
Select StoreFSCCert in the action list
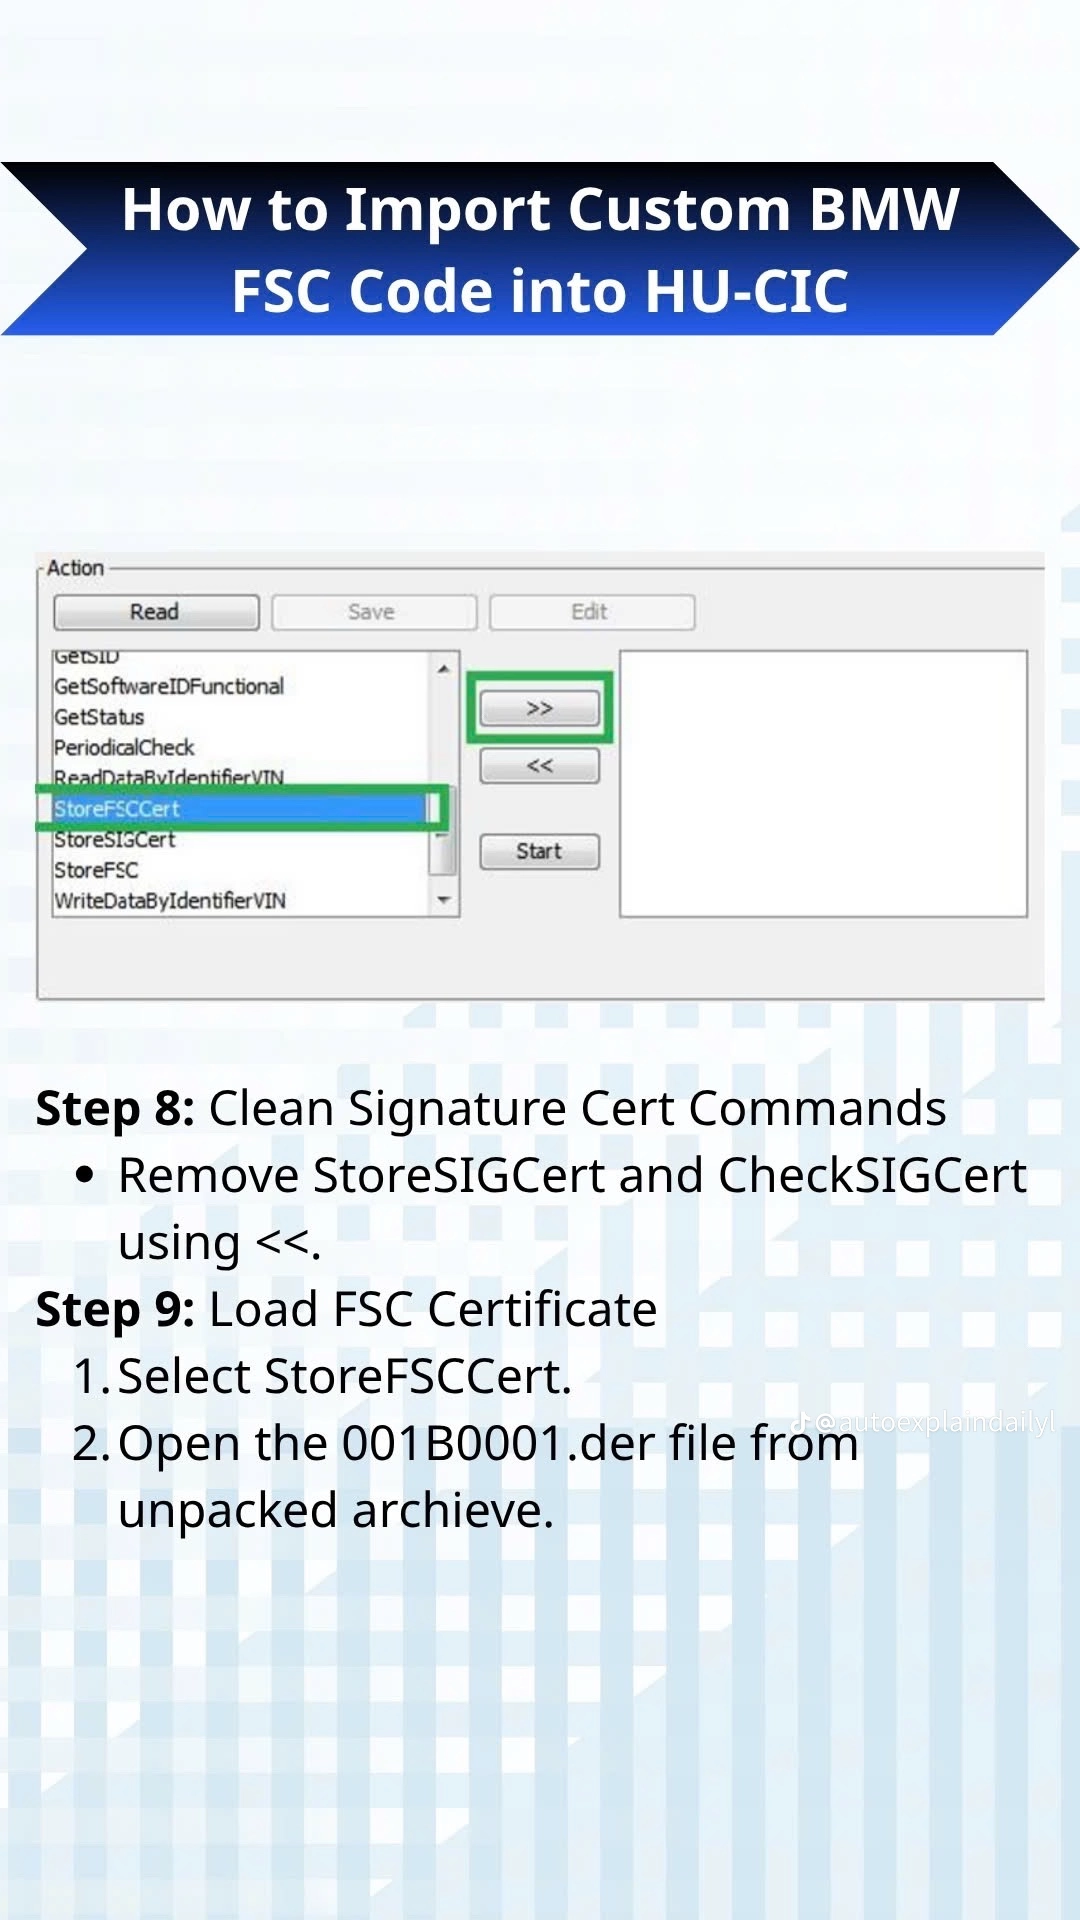(x=240, y=808)
